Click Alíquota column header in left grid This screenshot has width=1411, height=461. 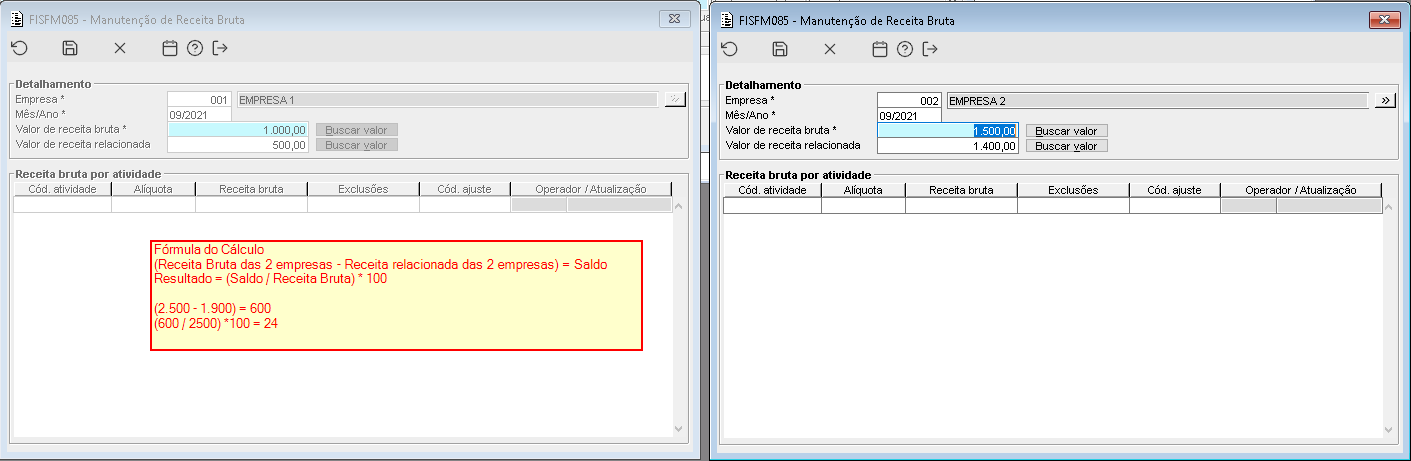[153, 188]
